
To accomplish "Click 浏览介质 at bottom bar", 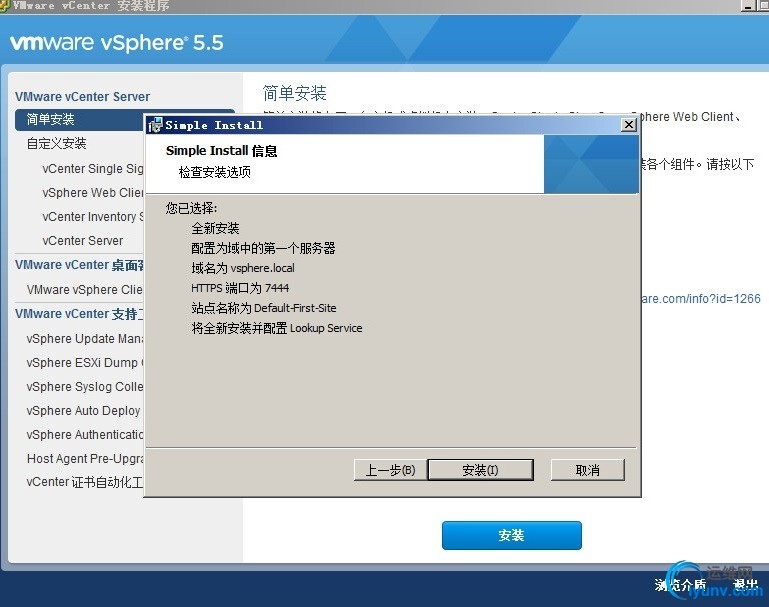I will (x=680, y=584).
